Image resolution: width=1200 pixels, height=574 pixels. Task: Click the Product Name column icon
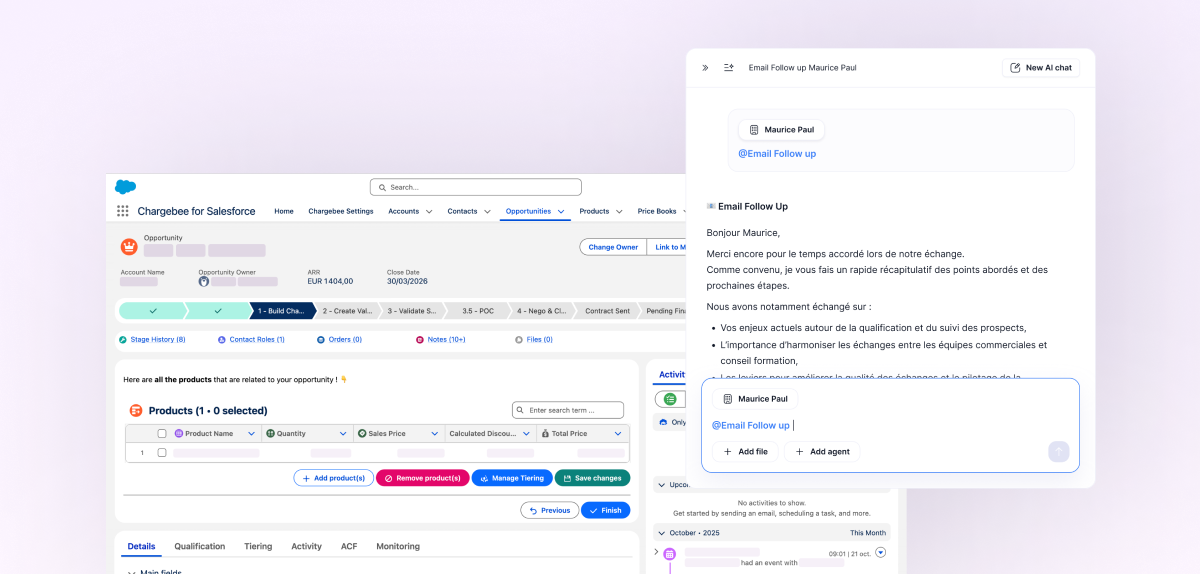click(179, 434)
